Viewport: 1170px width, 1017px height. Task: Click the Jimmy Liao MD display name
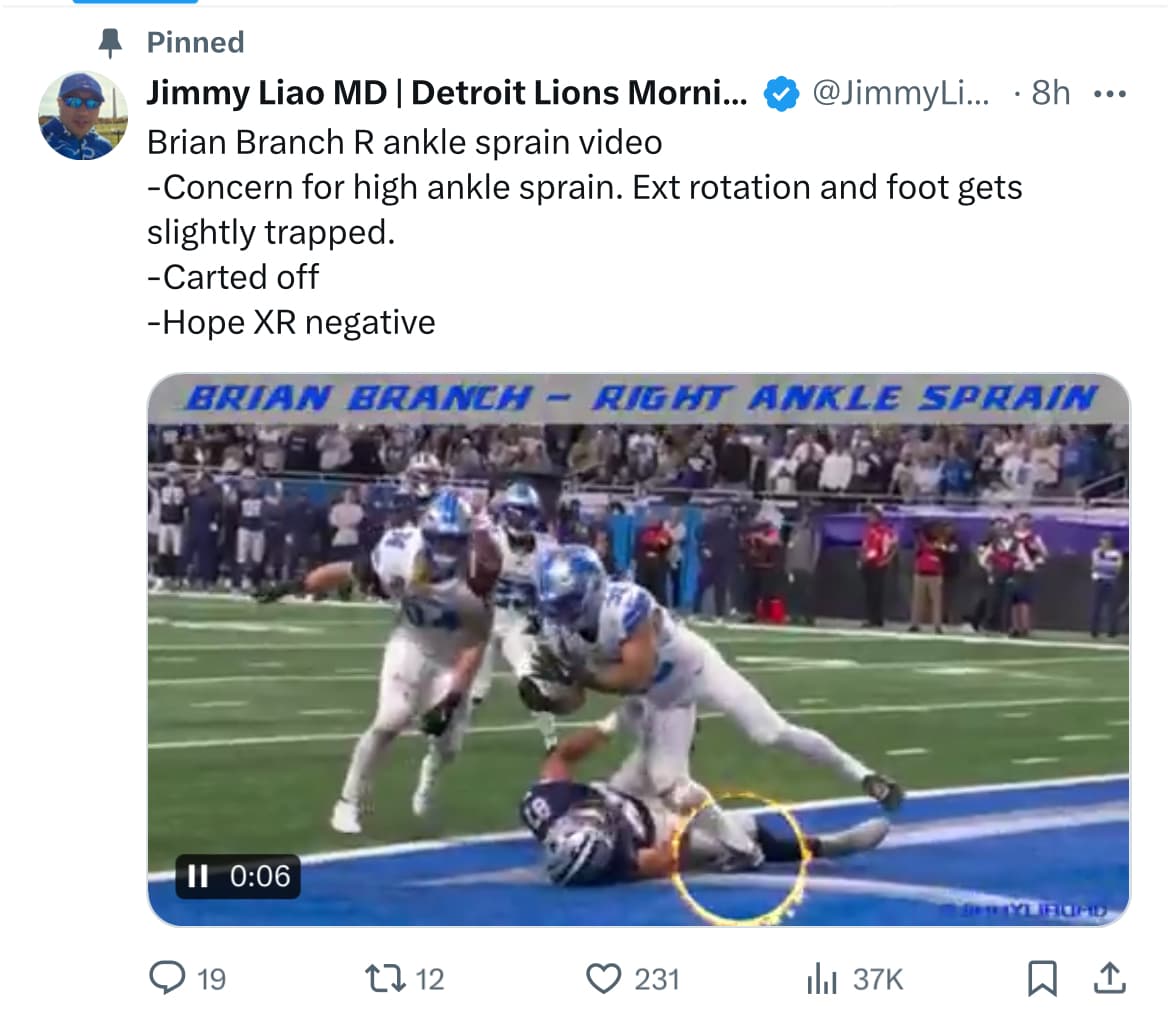446,93
